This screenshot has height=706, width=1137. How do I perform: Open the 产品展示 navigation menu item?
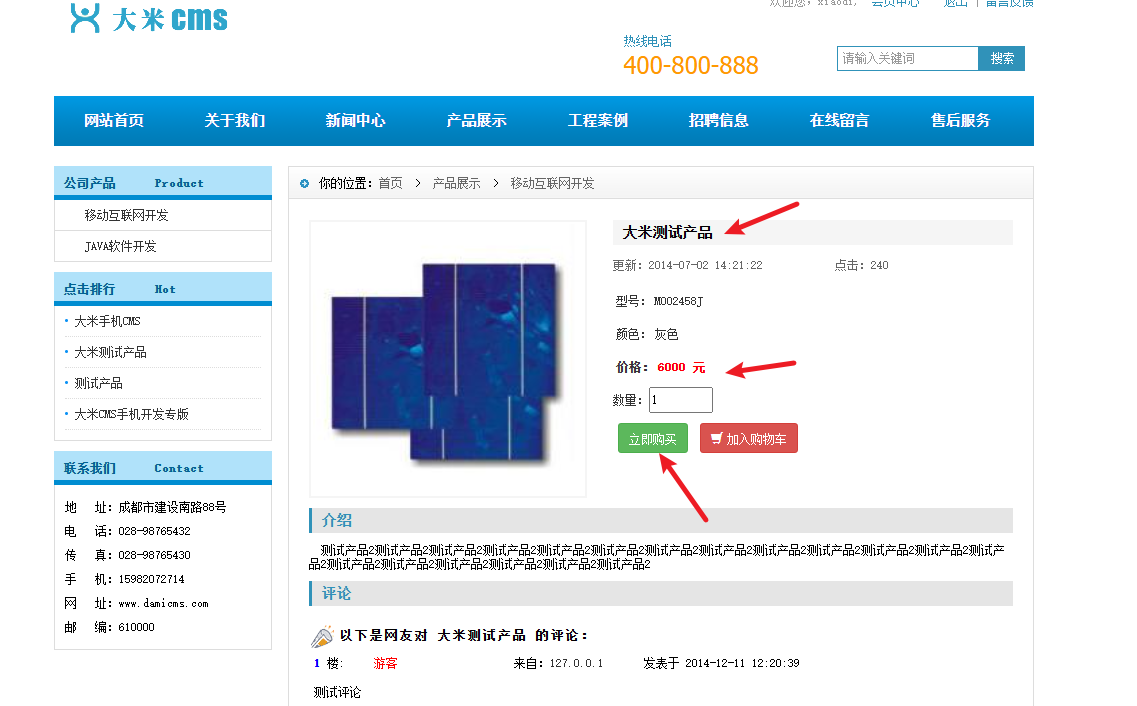[x=476, y=121]
